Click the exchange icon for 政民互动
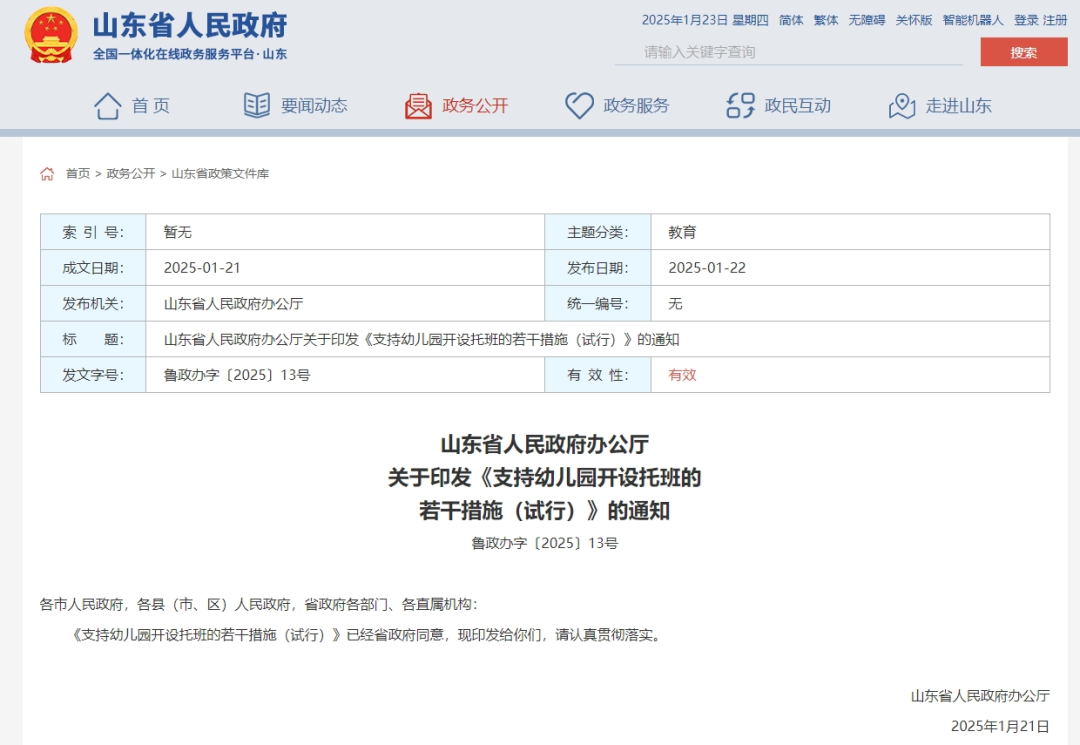The height and width of the screenshot is (745, 1080). [740, 106]
